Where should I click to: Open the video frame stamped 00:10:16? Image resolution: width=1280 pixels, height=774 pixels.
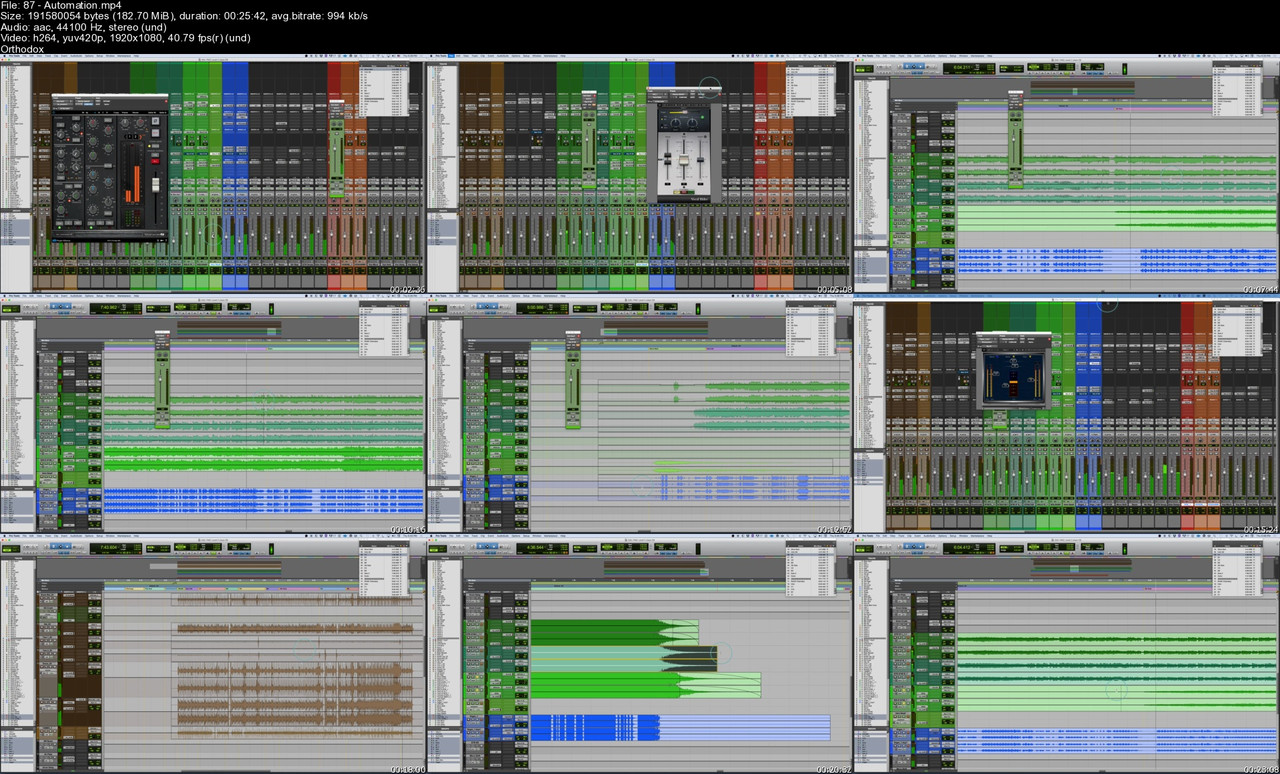pos(213,414)
